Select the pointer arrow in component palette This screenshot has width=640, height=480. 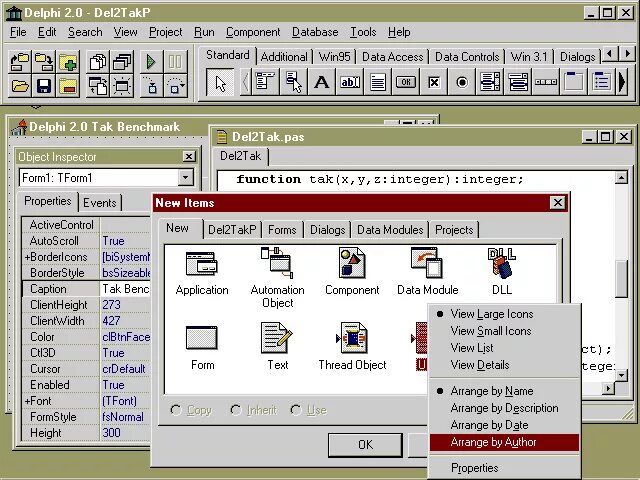pyautogui.click(x=220, y=83)
